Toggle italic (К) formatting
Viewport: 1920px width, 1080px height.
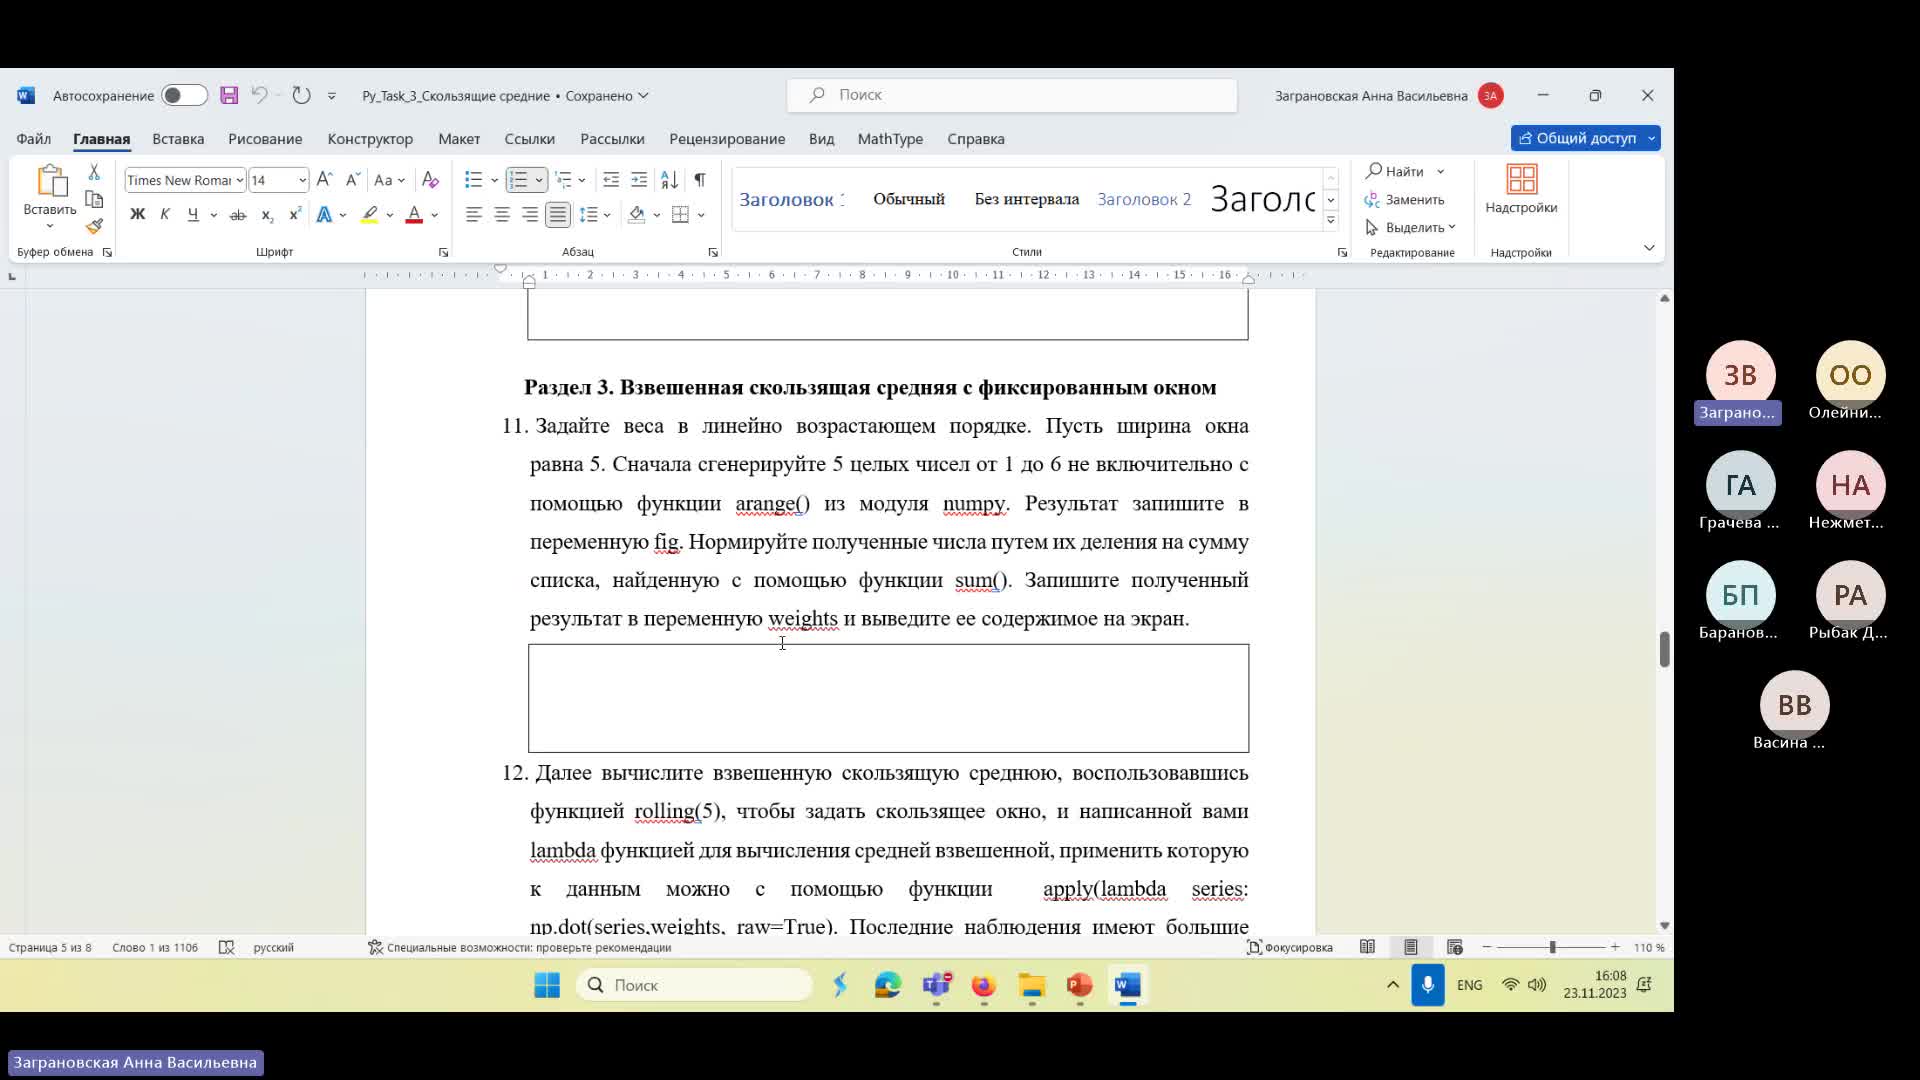pos(165,215)
